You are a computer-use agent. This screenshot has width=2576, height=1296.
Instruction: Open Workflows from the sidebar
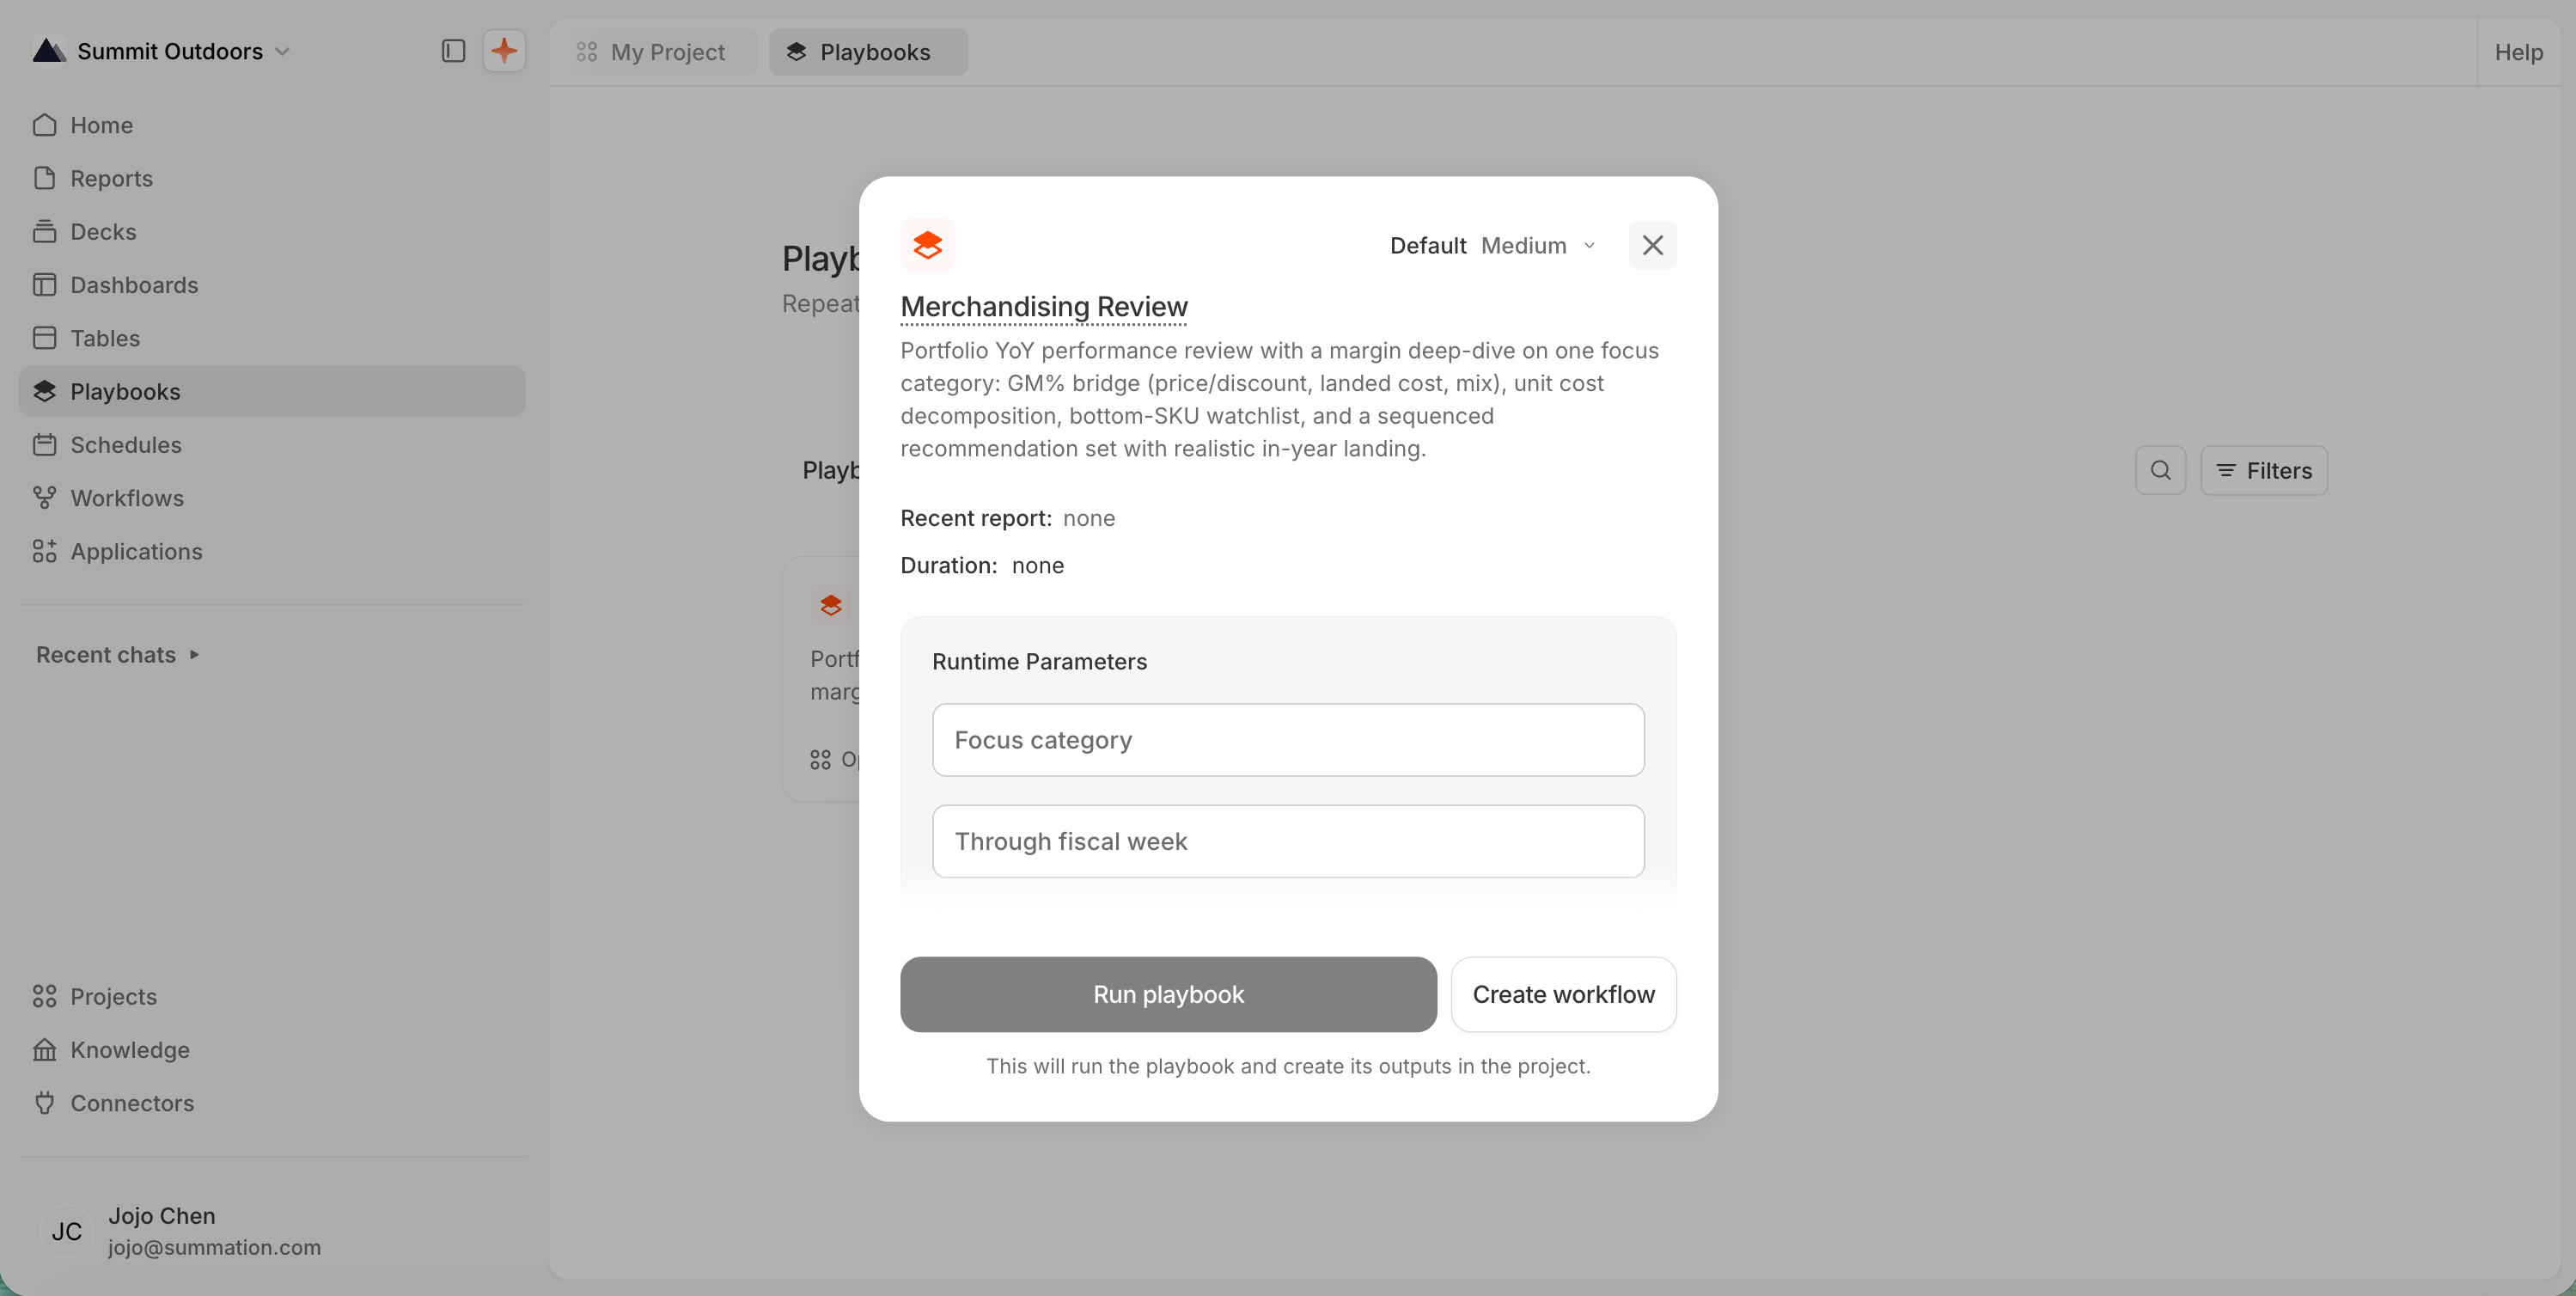pos(272,498)
